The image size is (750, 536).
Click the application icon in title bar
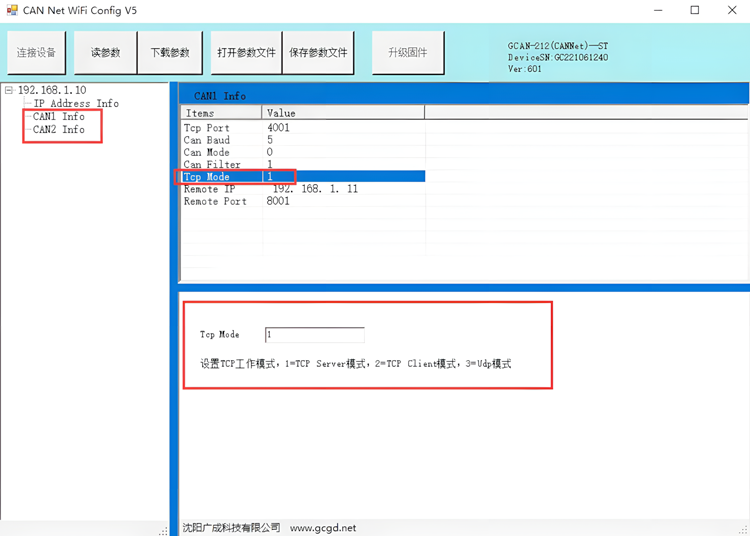click(11, 10)
